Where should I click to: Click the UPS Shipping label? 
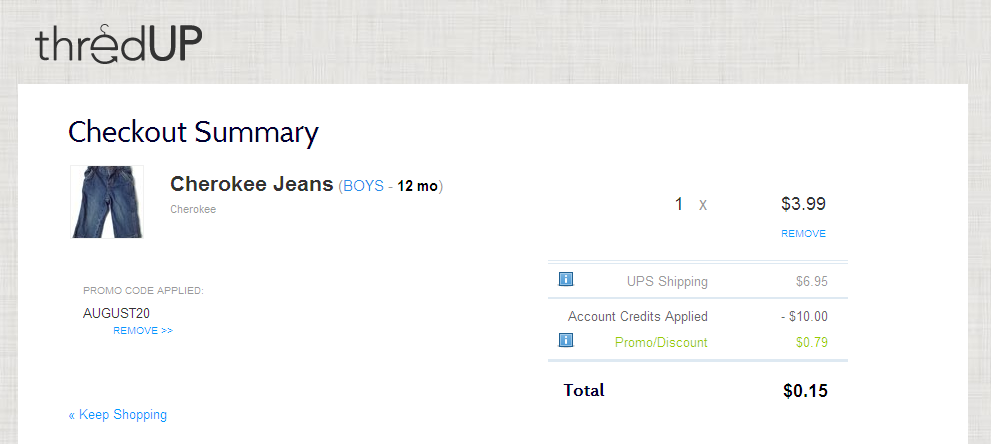click(x=667, y=282)
